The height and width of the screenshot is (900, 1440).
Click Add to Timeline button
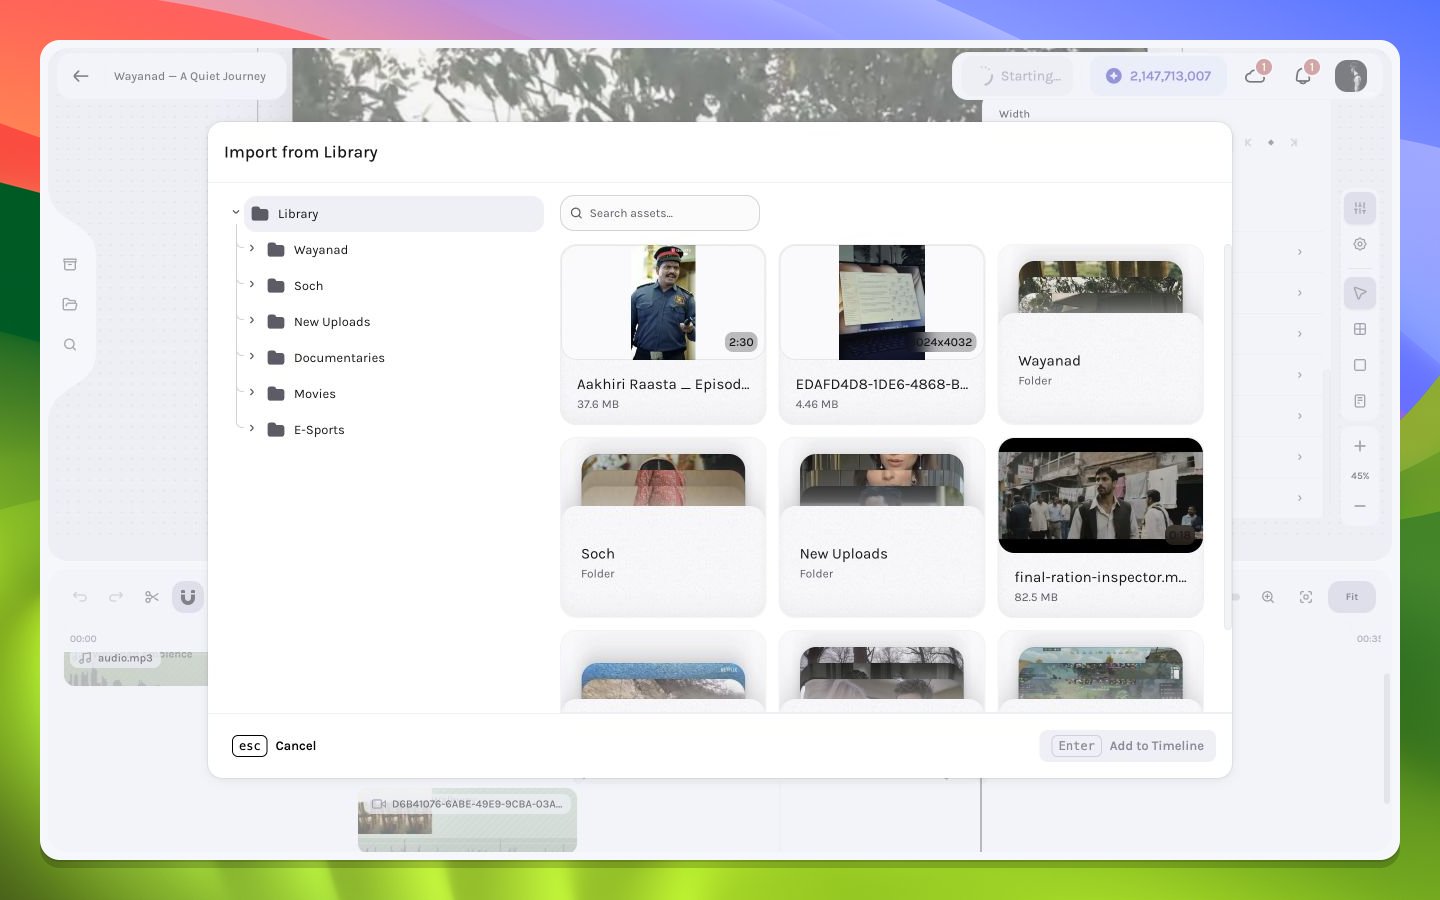coord(1128,746)
